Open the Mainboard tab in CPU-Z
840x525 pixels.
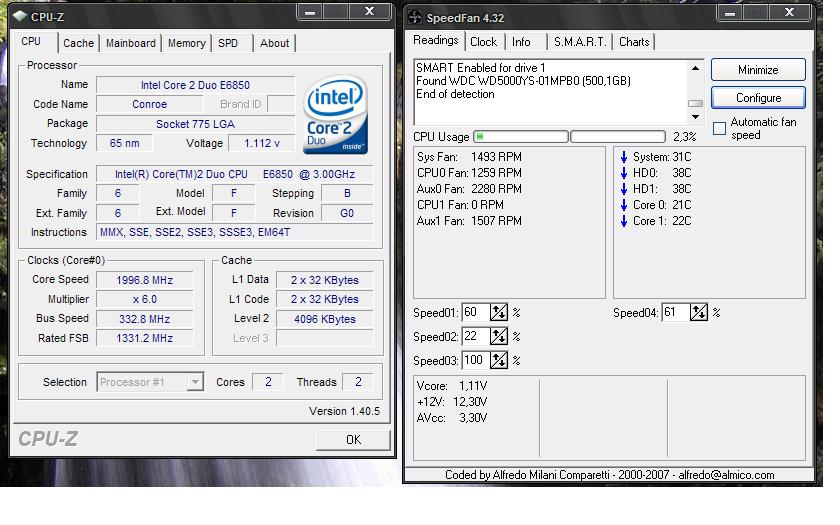(131, 43)
